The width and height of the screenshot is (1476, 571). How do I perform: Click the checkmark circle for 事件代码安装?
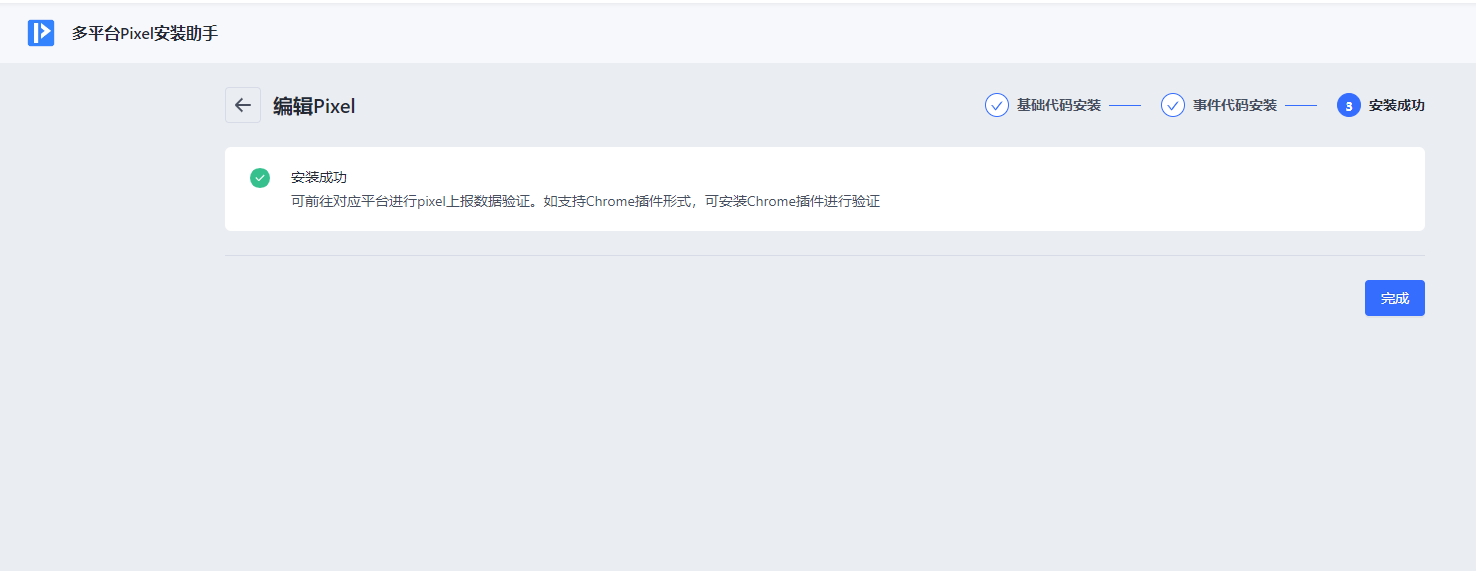click(x=1173, y=105)
